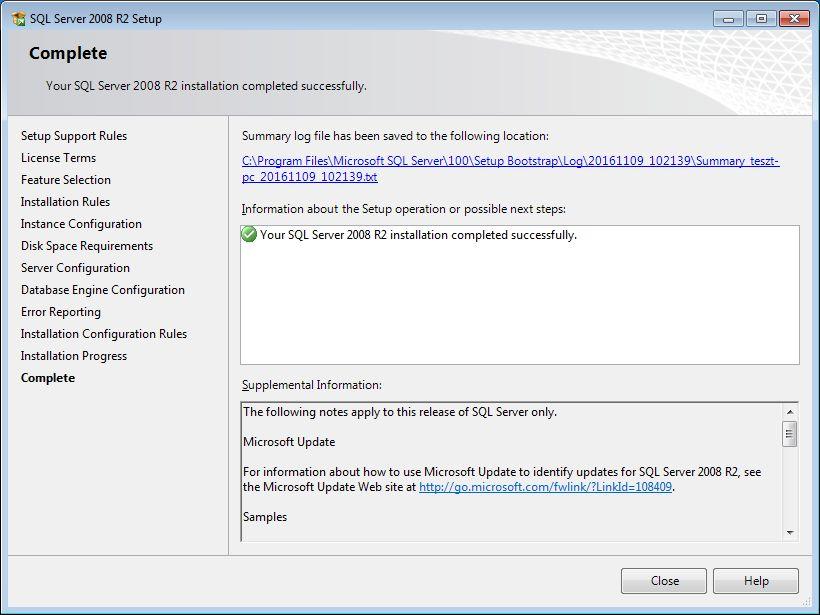Click the scroll down arrow in Supplemental Information

tap(790, 533)
